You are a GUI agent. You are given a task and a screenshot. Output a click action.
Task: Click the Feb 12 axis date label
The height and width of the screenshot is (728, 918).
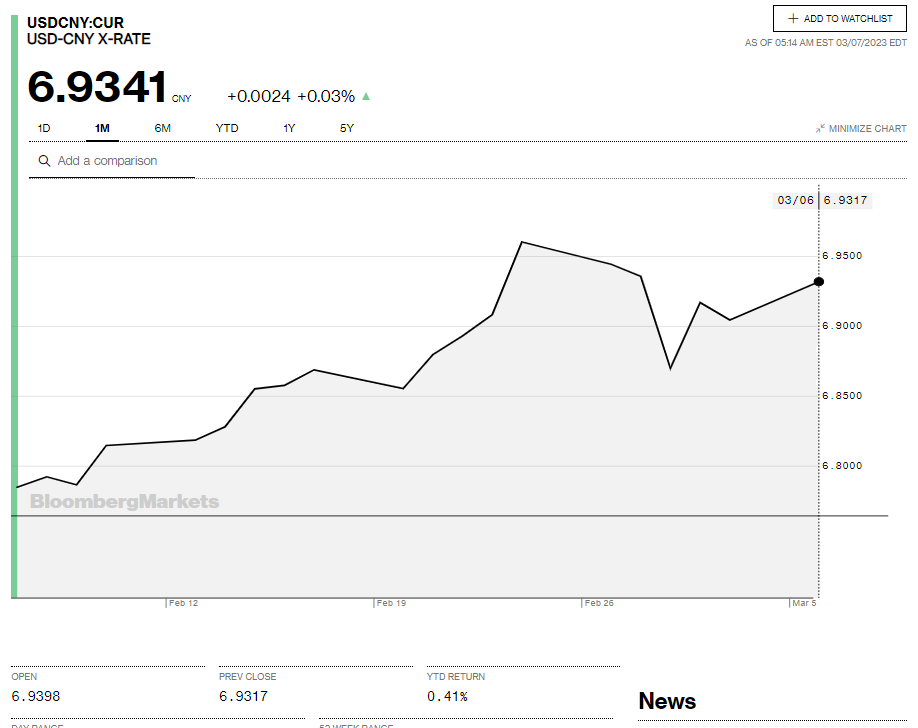point(183,603)
